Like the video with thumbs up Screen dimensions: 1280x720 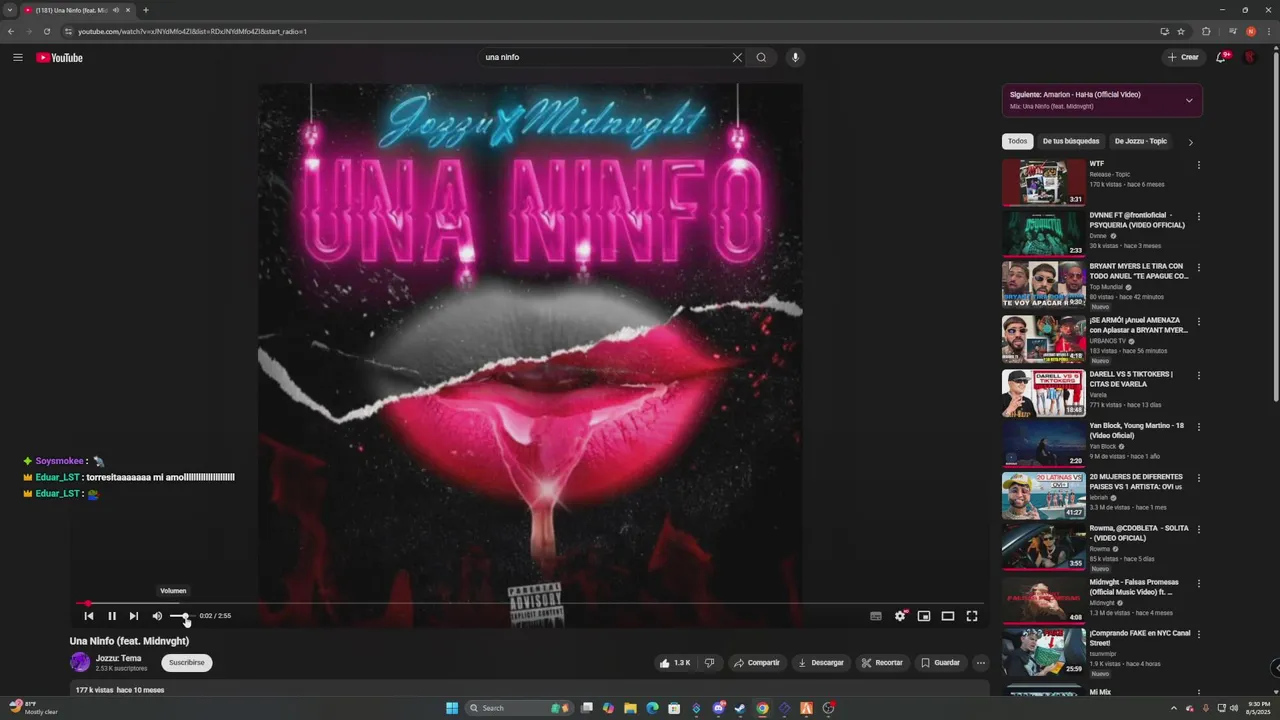[675, 663]
